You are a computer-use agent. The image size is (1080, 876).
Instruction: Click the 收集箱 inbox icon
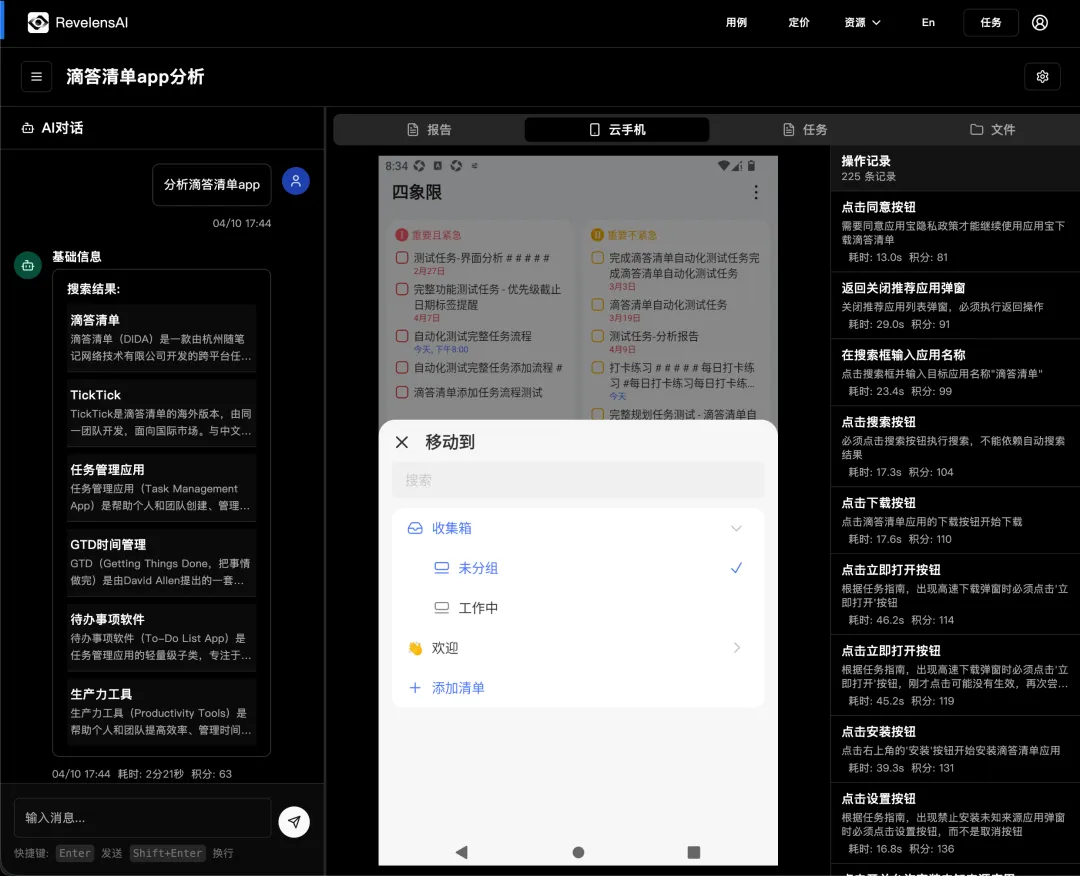point(415,528)
